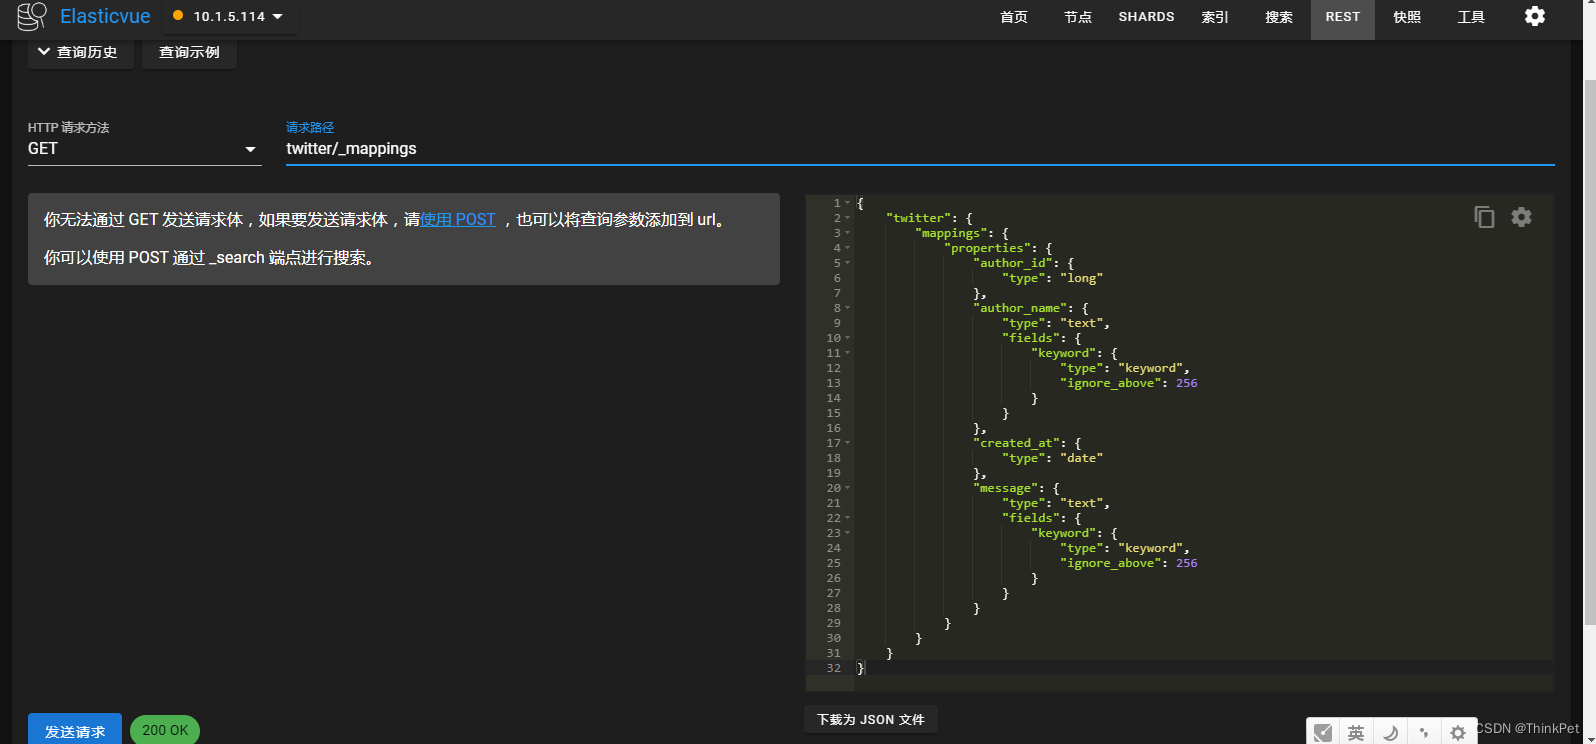Collapse the JSON fold at line 1

(x=848, y=203)
